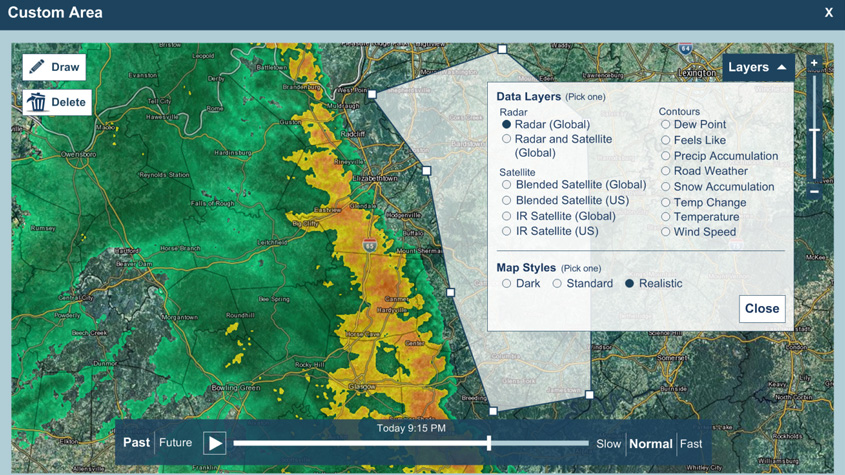Select Radar and Satellite (Global) layer
Screen dimensions: 845x475
coord(507,140)
